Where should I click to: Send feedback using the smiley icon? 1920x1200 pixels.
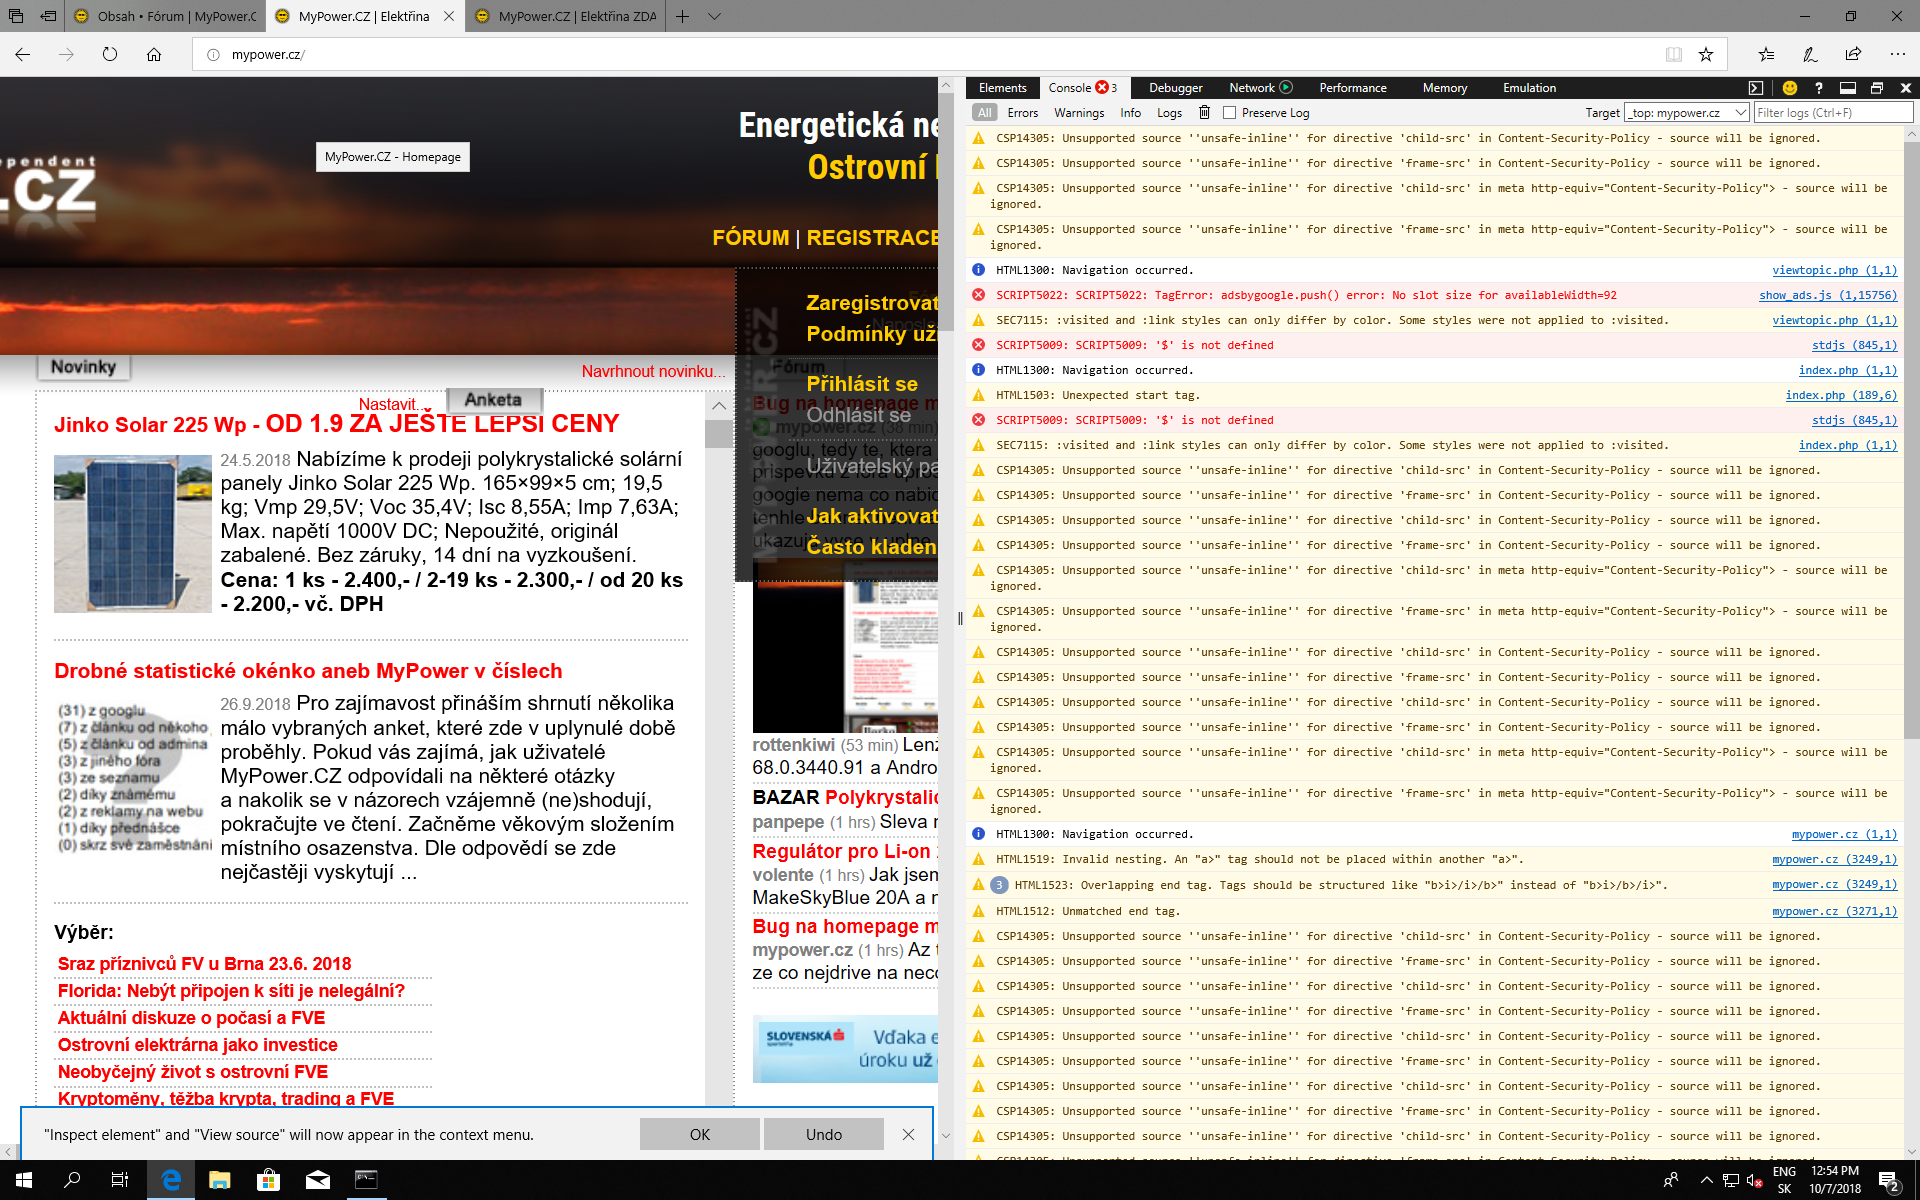[1790, 88]
